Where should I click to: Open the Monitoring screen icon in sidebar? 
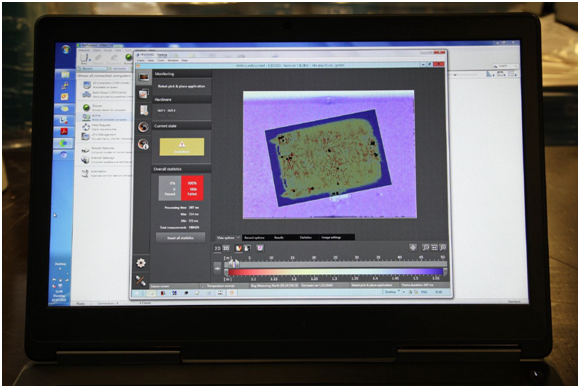144,77
